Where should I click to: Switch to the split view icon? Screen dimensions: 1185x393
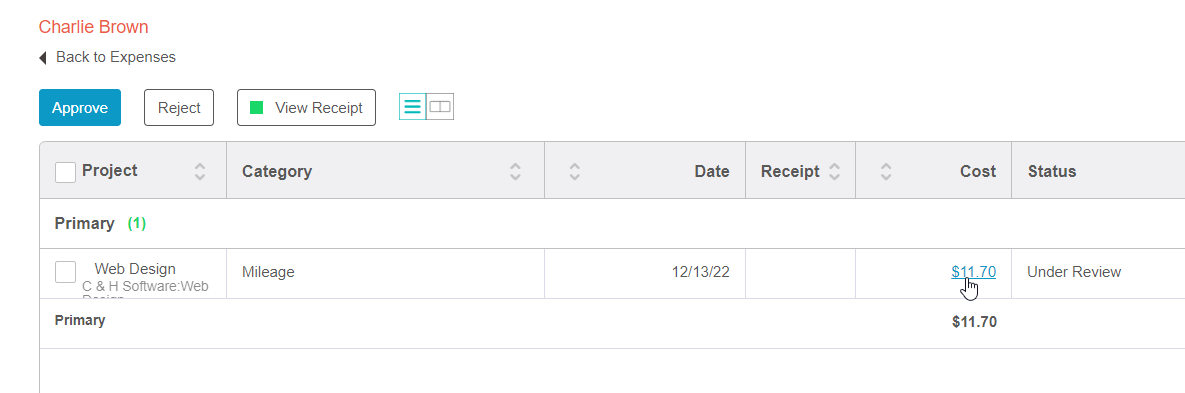coord(440,107)
